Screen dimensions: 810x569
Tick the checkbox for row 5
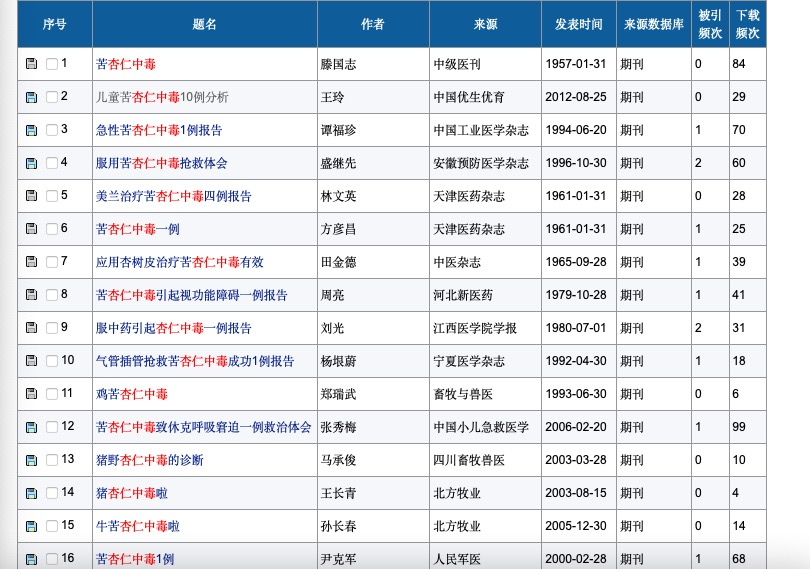(x=52, y=195)
